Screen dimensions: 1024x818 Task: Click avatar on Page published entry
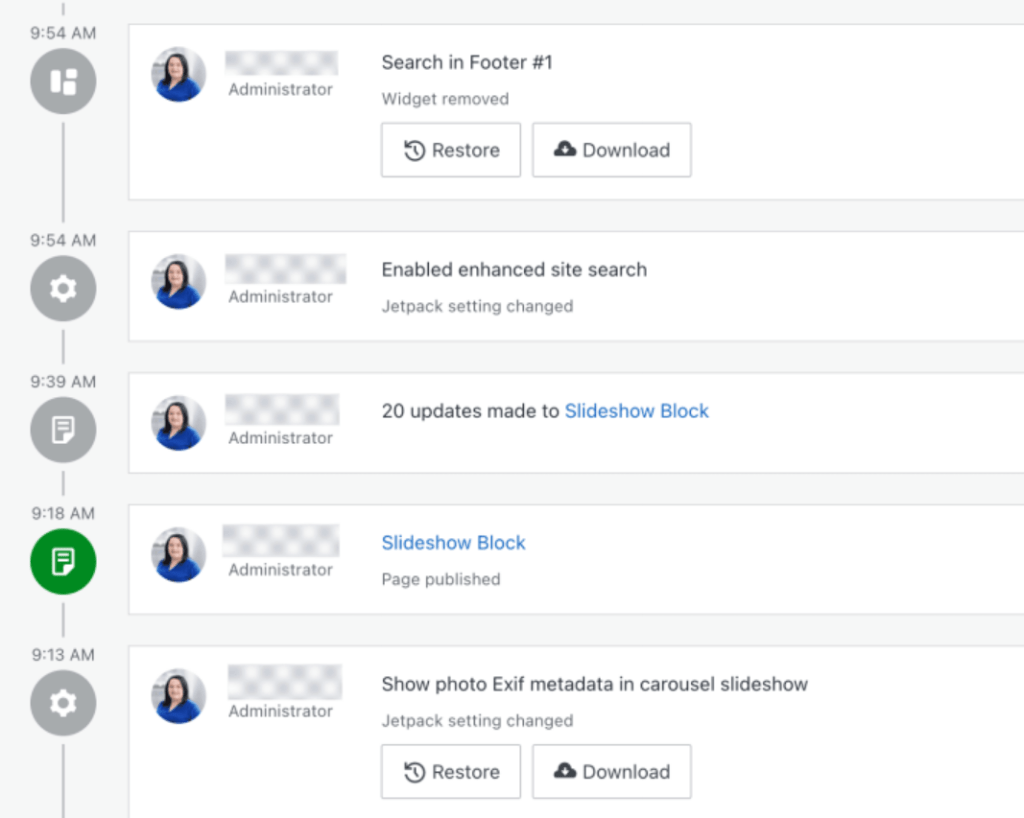179,555
